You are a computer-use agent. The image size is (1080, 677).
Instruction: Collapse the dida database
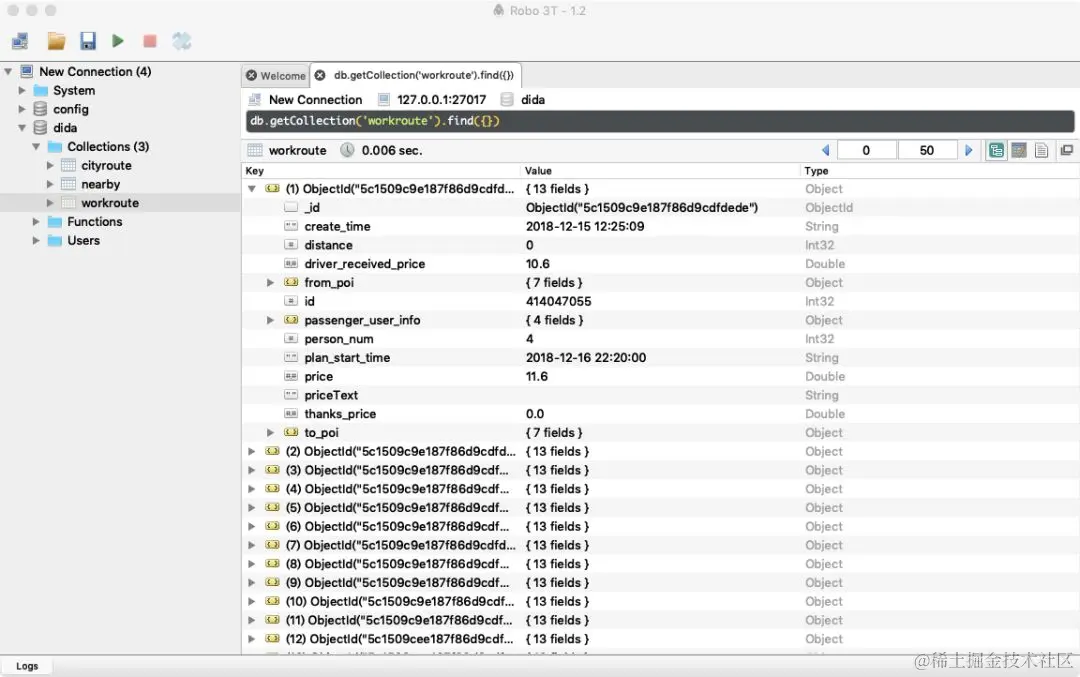pos(22,127)
